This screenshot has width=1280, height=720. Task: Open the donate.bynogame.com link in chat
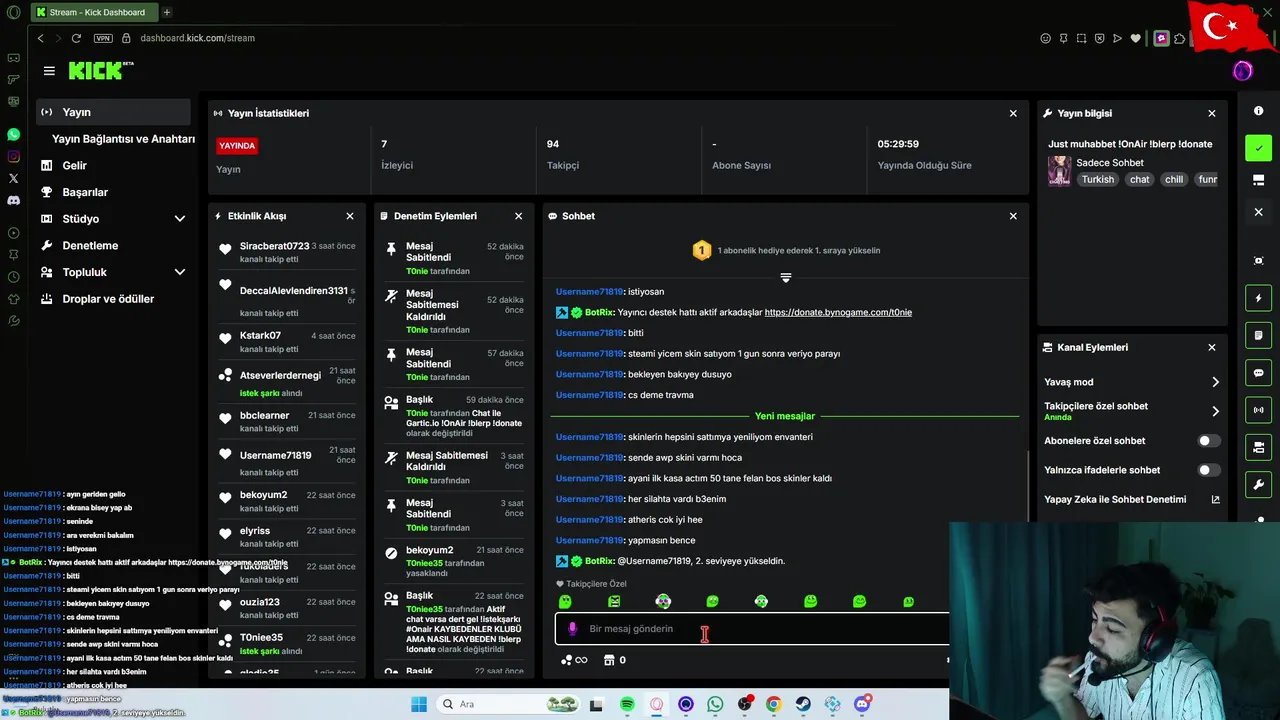(x=838, y=312)
